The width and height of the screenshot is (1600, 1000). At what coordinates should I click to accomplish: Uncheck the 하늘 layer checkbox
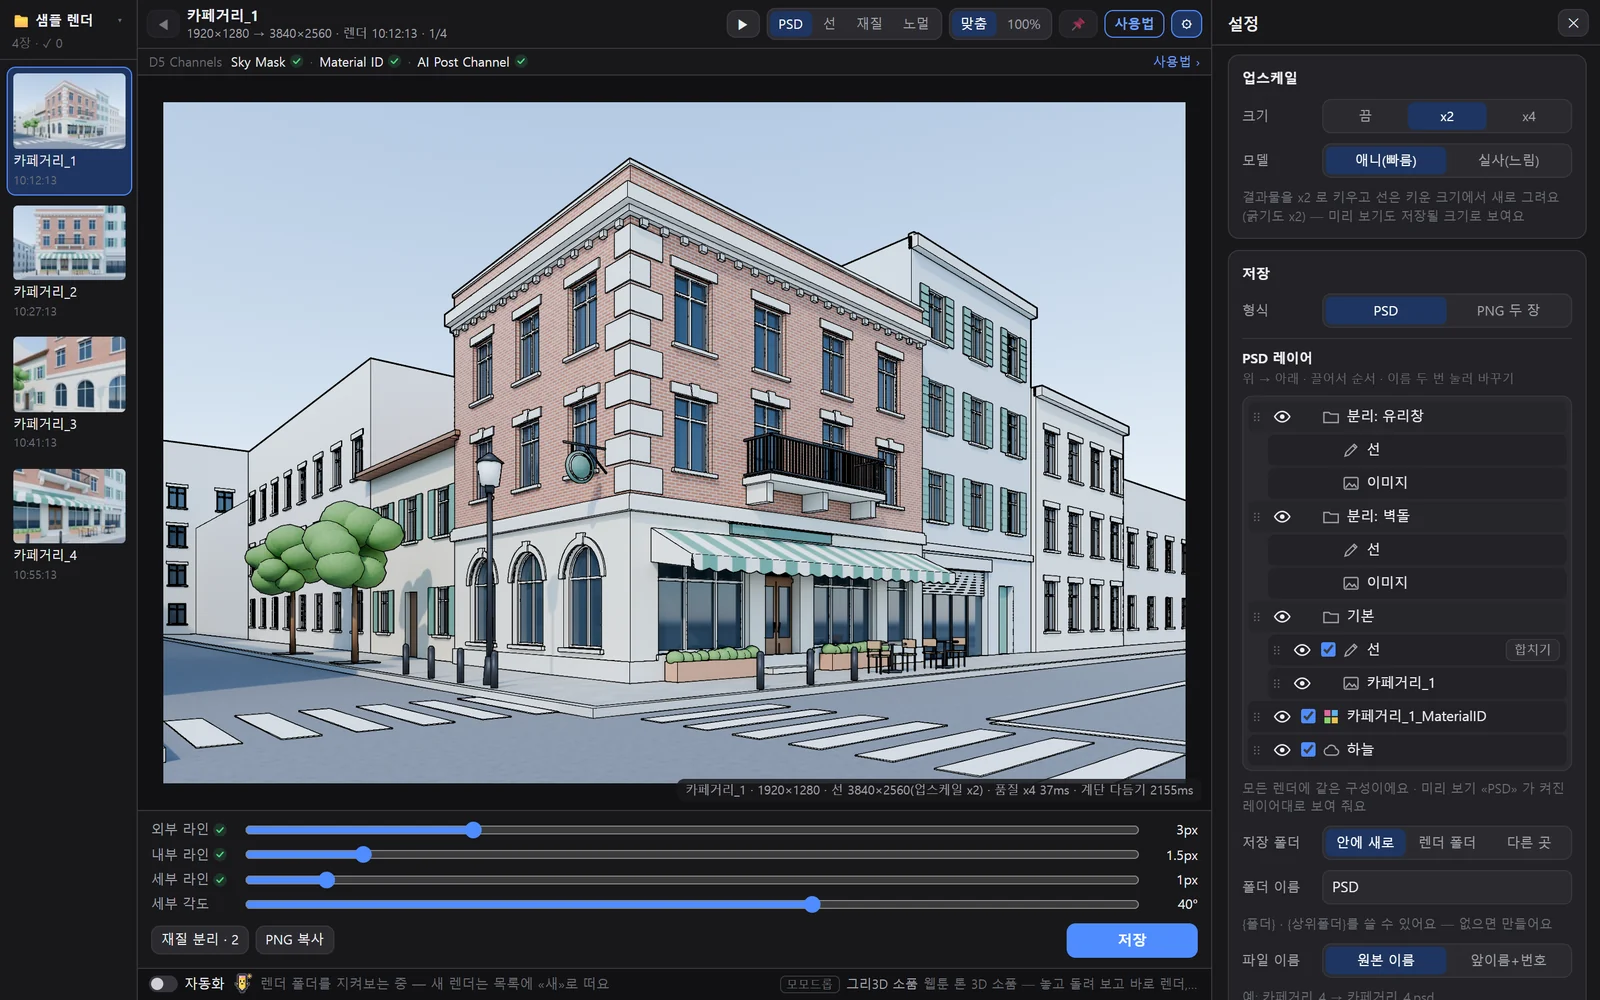tap(1308, 749)
